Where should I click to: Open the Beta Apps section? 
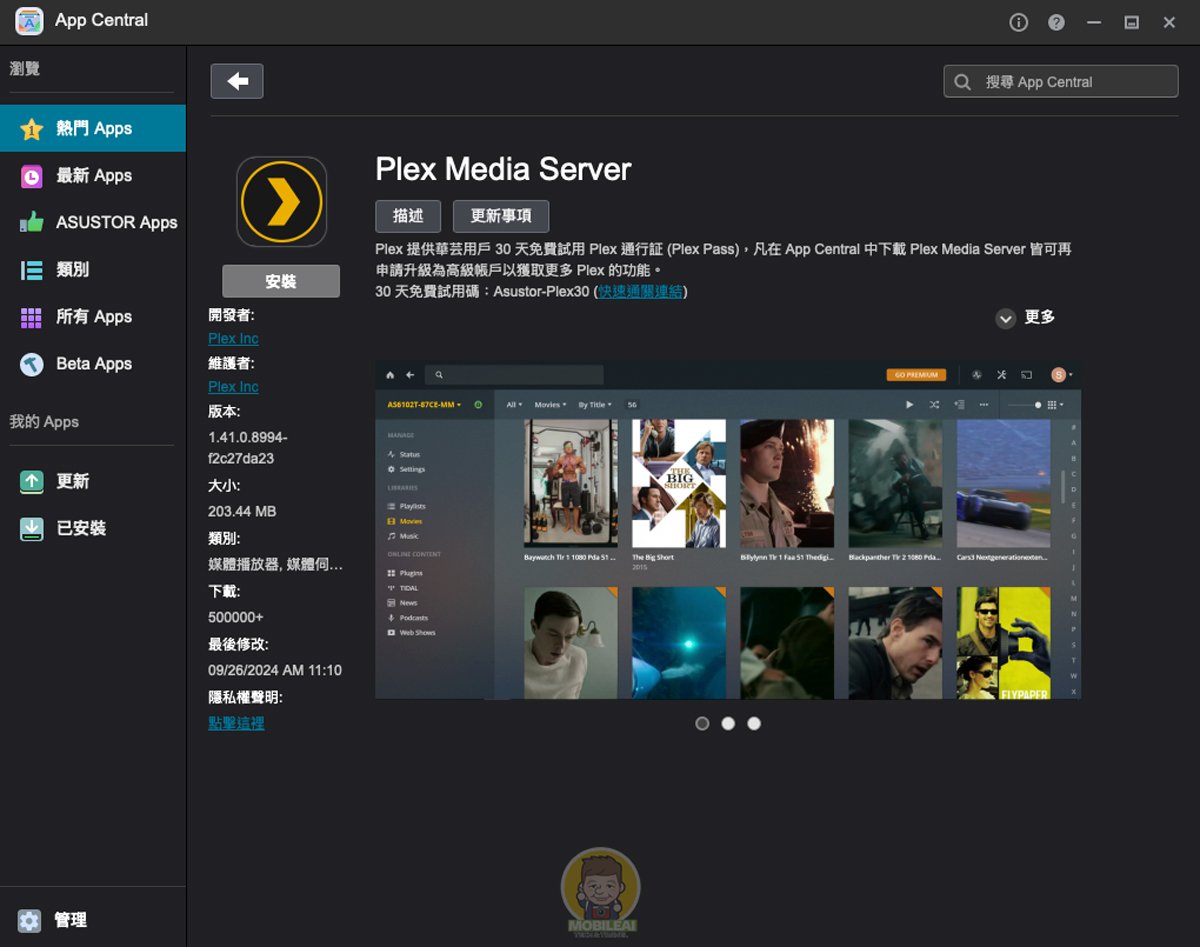click(93, 363)
